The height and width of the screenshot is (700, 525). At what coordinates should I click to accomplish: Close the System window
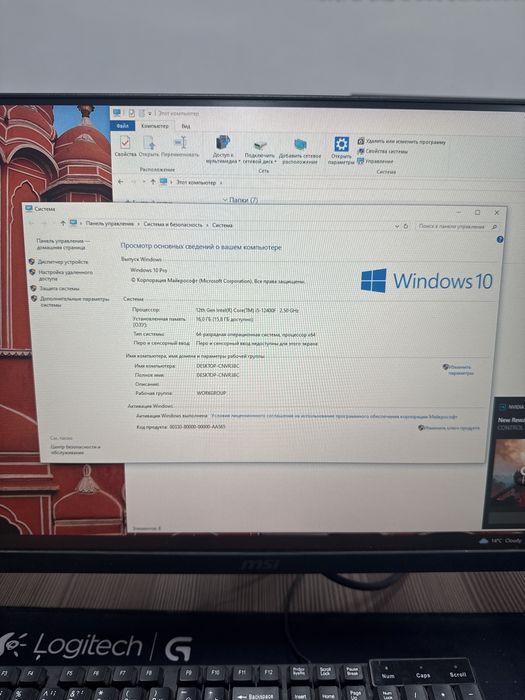pos(496,213)
